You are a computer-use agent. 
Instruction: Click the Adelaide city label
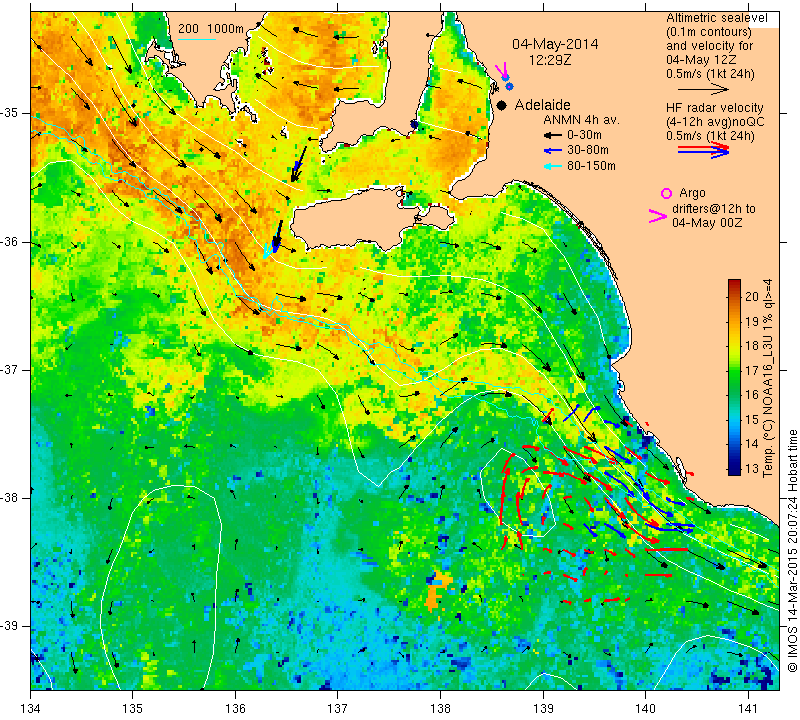(542, 105)
